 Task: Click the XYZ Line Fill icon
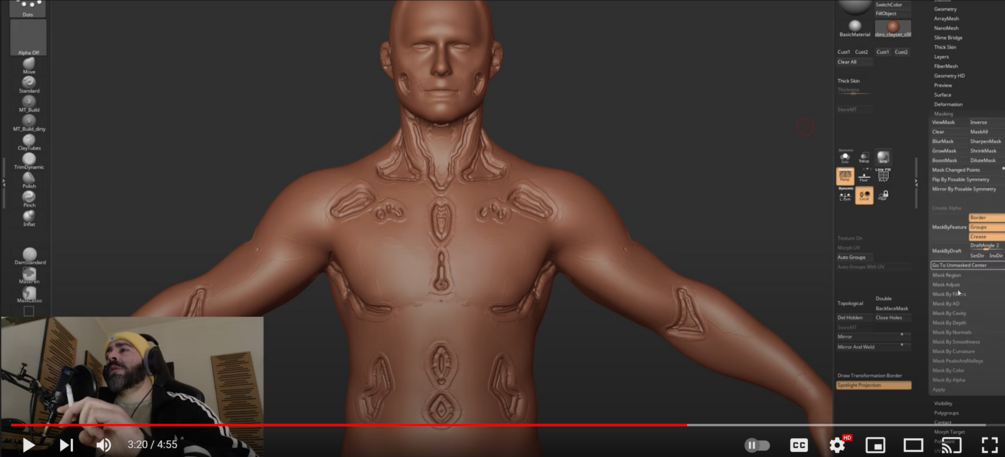pos(883,175)
